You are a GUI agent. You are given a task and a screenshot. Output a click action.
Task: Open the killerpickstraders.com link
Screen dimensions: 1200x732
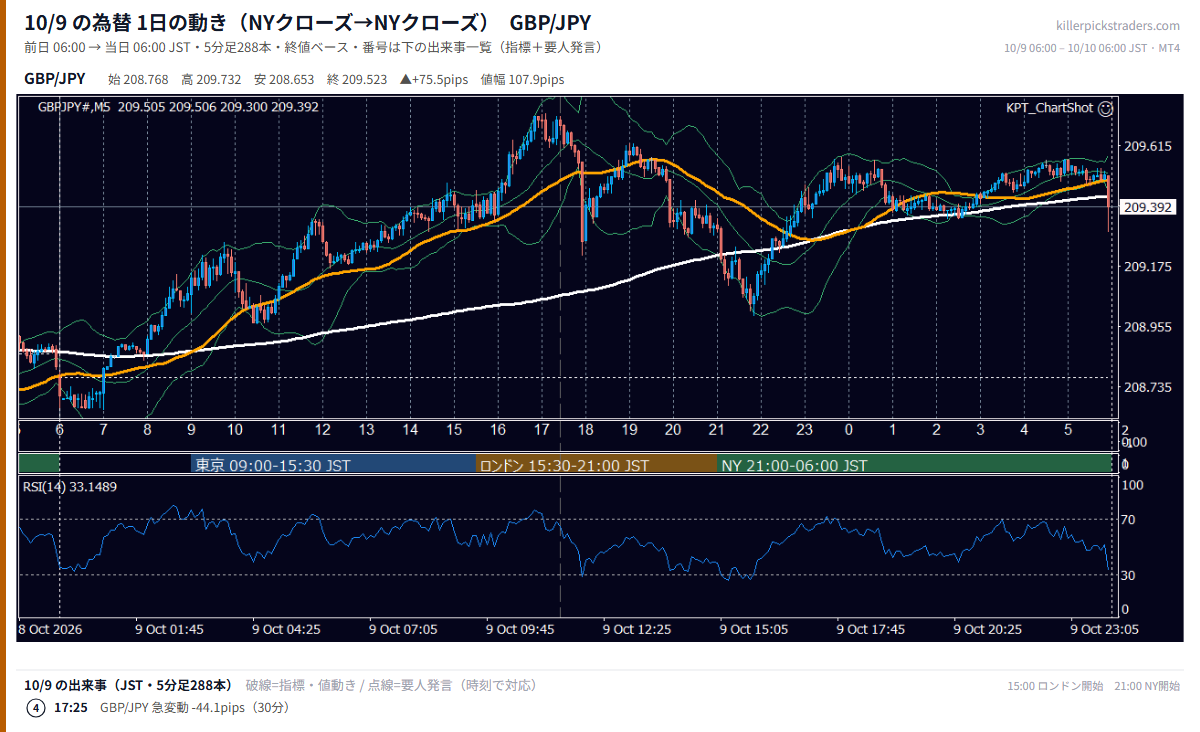(1117, 26)
